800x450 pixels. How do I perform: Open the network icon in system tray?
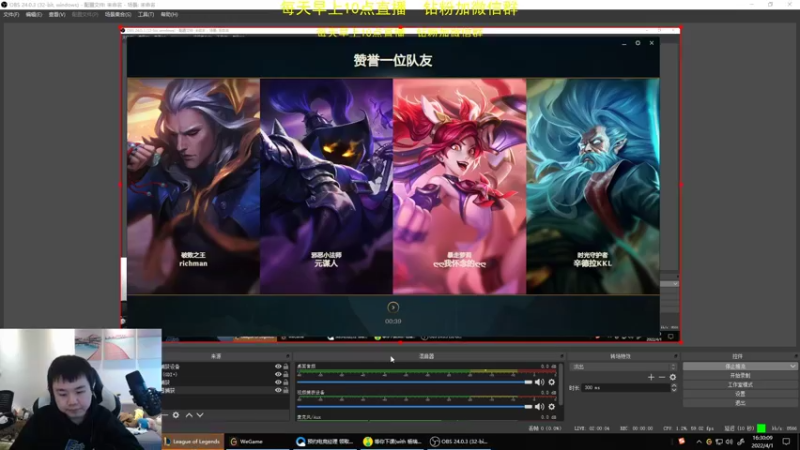click(x=719, y=442)
